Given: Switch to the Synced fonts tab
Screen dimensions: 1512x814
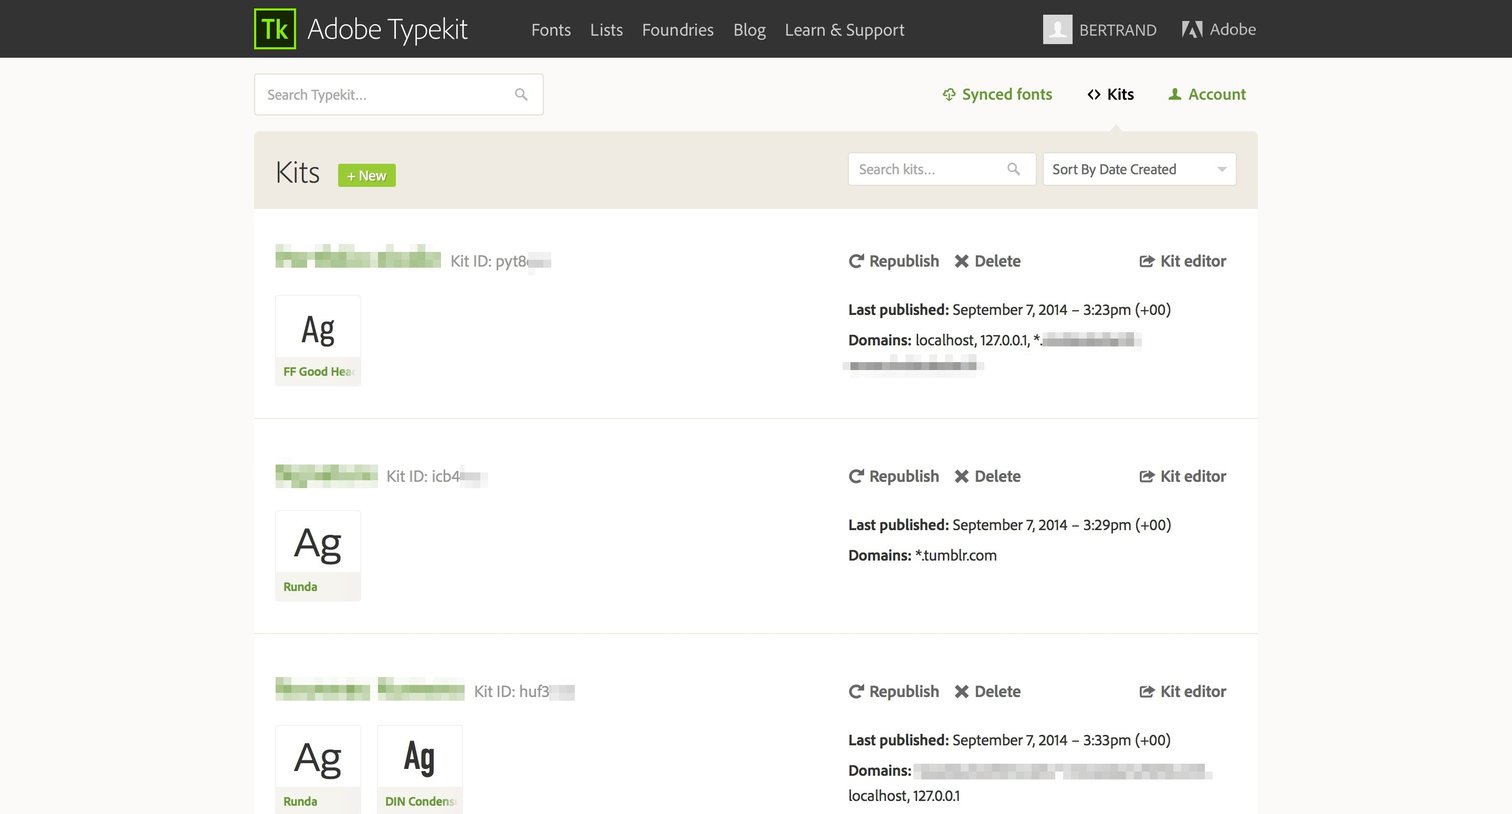Looking at the screenshot, I should [x=997, y=94].
